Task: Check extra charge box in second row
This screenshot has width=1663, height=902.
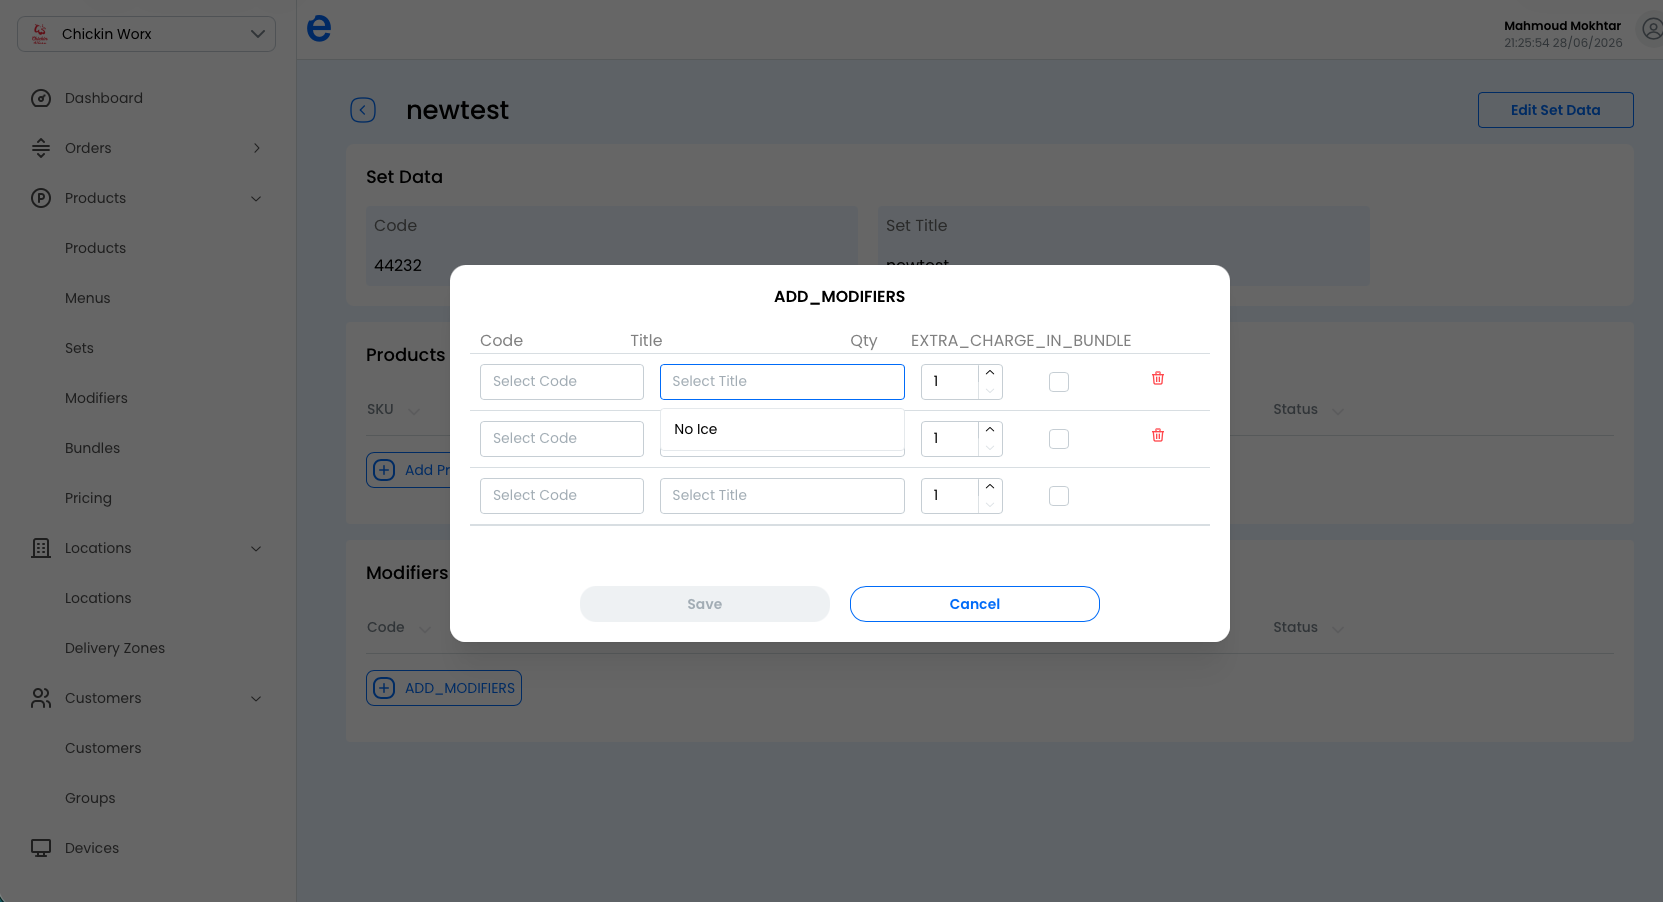Action: 1059,439
